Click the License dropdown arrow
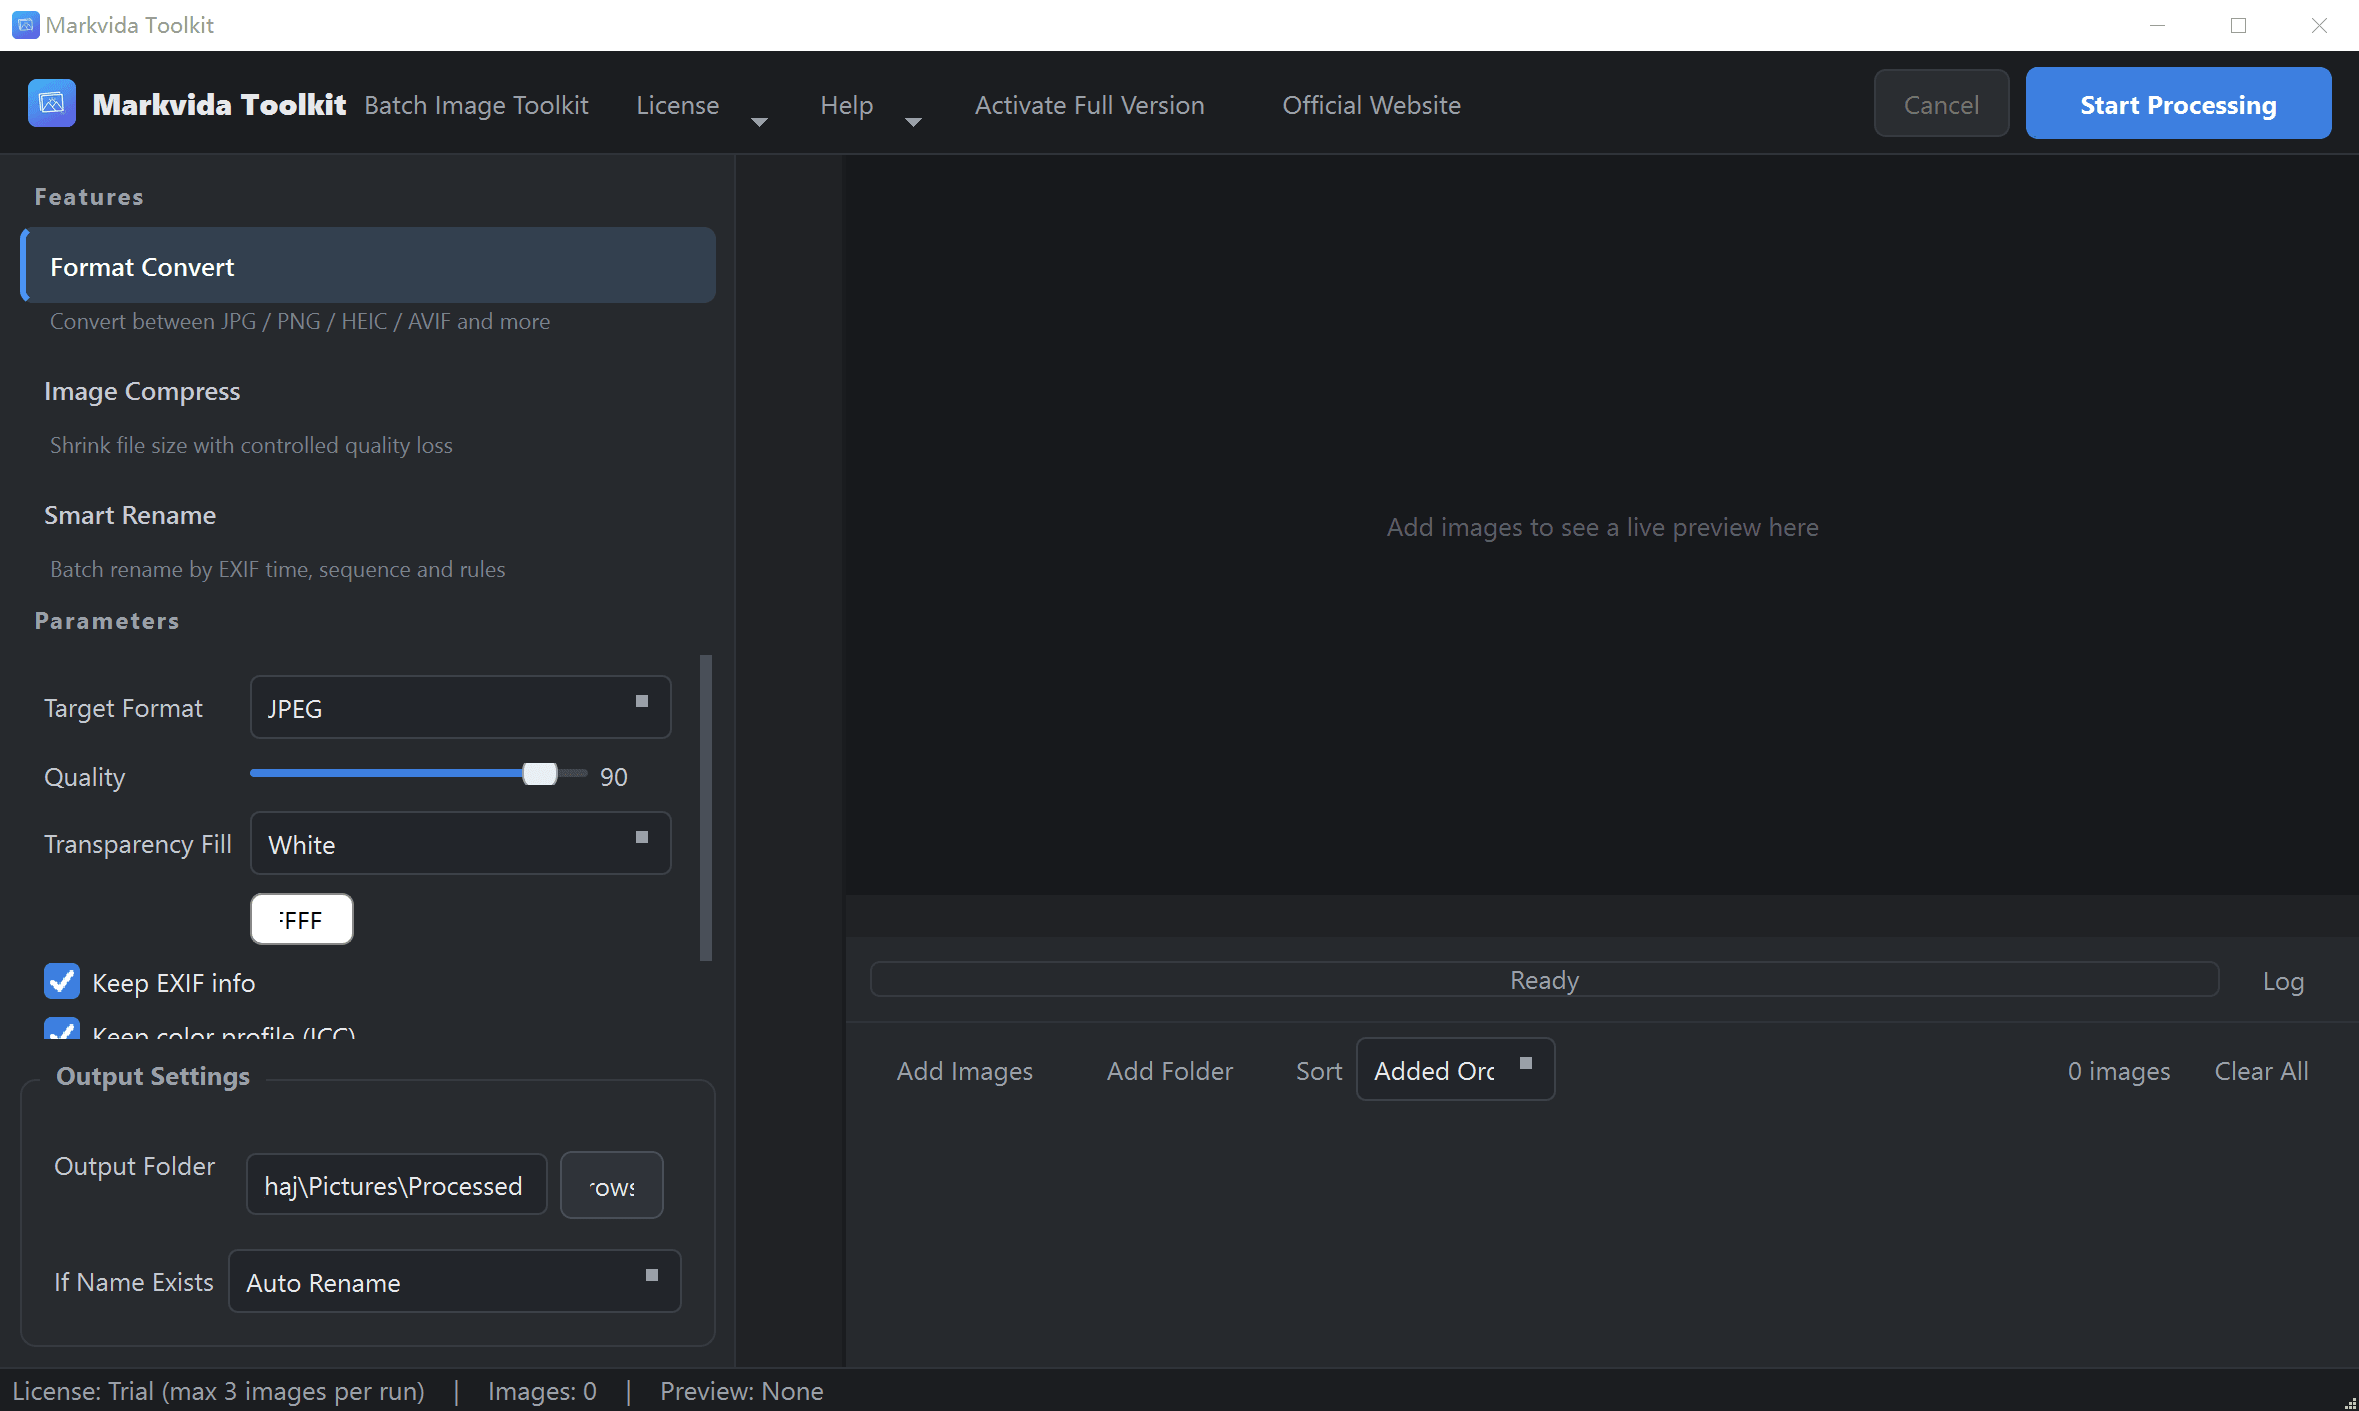The width and height of the screenshot is (2359, 1411). pos(759,121)
